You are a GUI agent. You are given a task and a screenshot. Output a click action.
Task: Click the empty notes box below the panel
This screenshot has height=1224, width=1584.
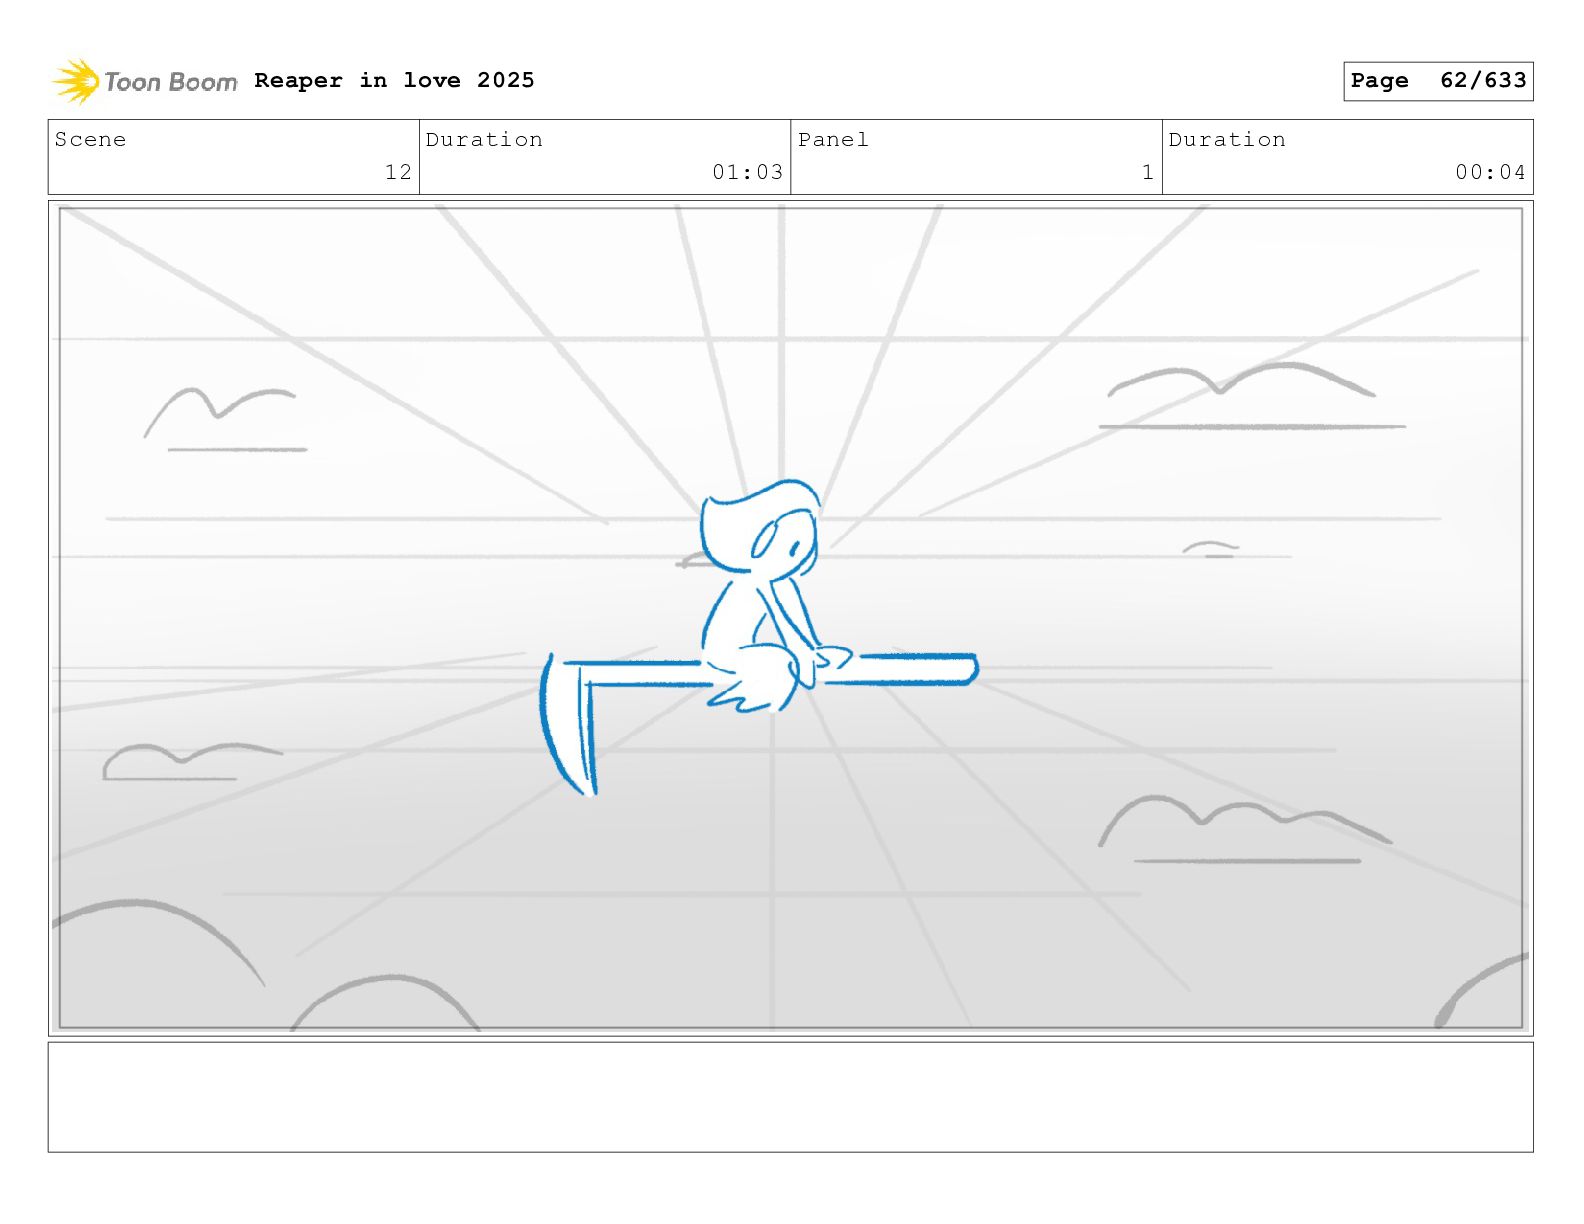[x=790, y=1097]
